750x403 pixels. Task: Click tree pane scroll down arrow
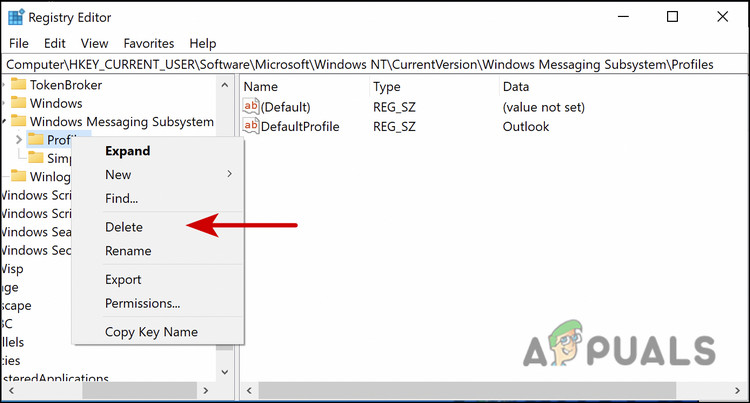click(225, 371)
